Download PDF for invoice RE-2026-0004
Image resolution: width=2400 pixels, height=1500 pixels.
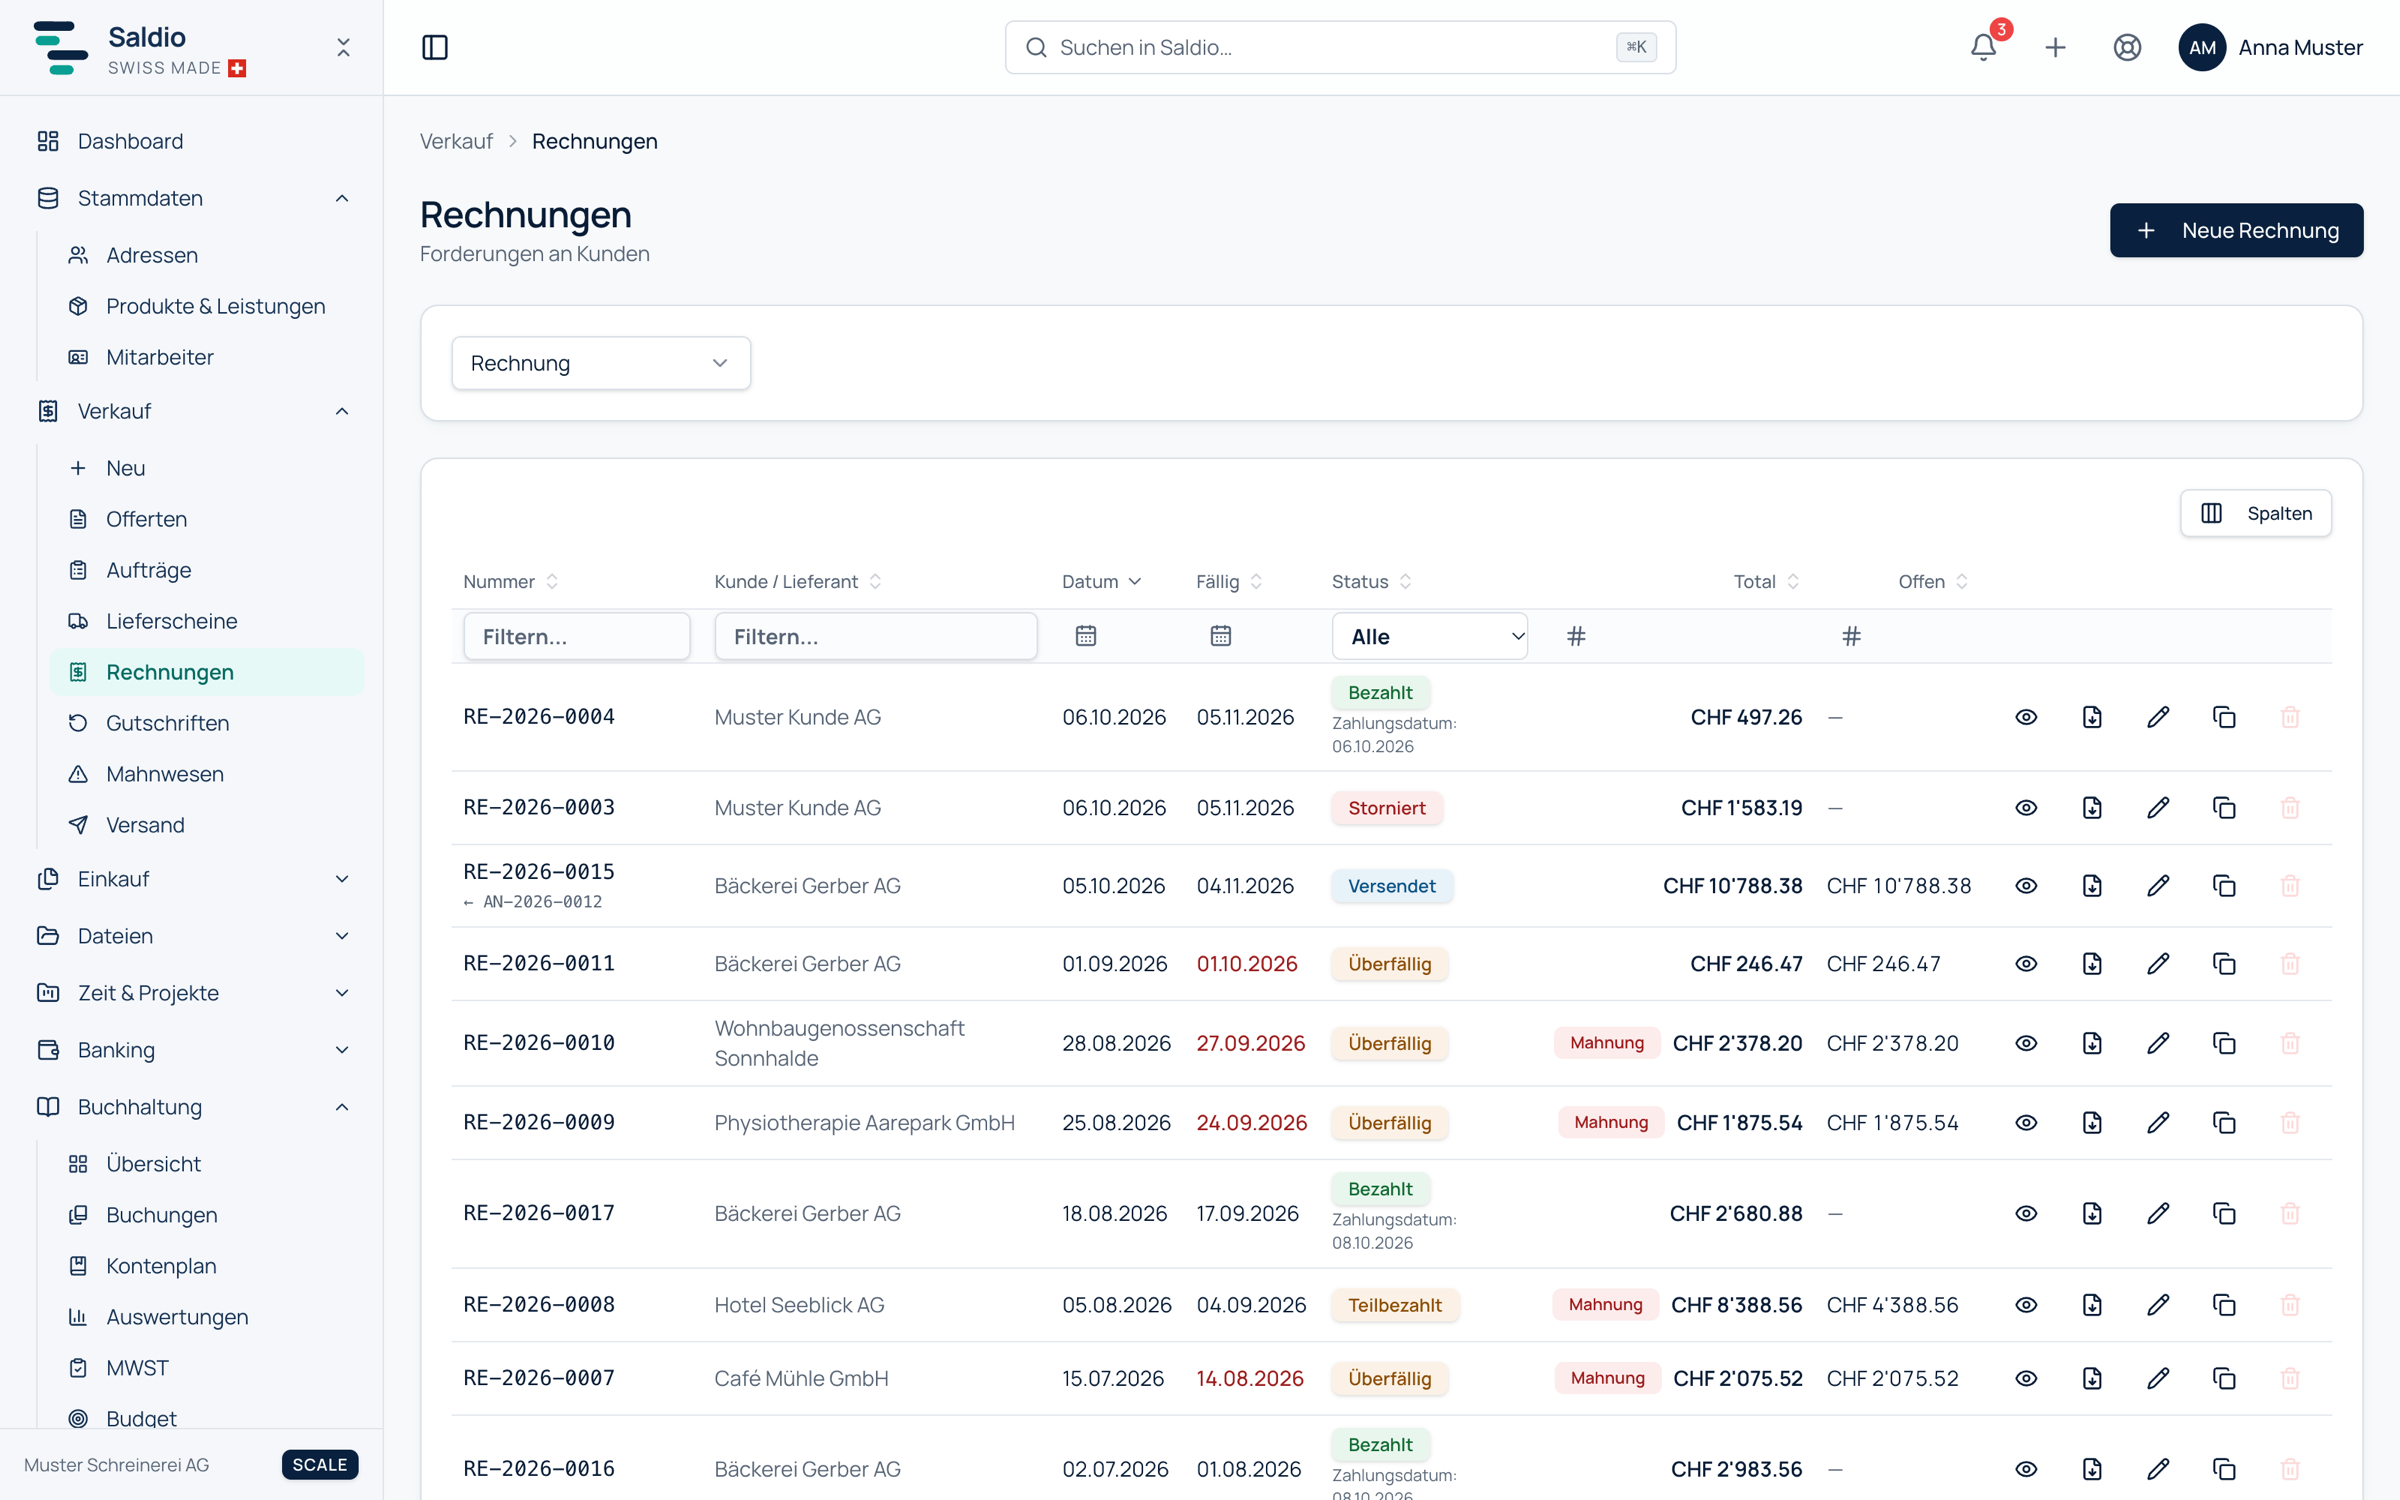pos(2092,717)
